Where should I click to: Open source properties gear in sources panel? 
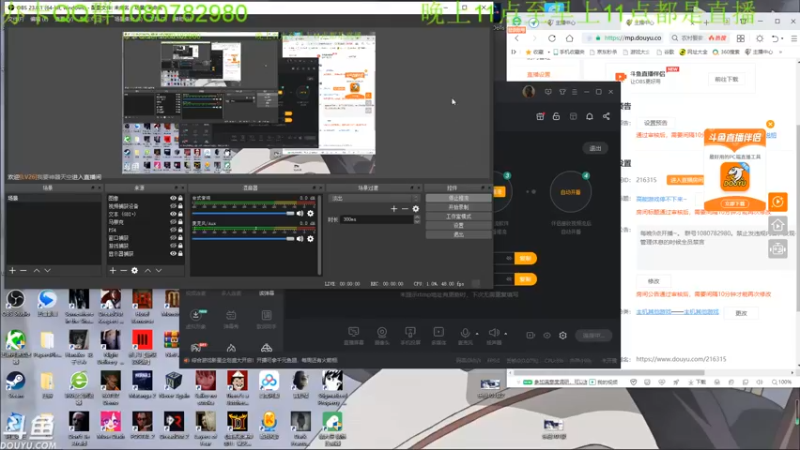pyautogui.click(x=135, y=270)
